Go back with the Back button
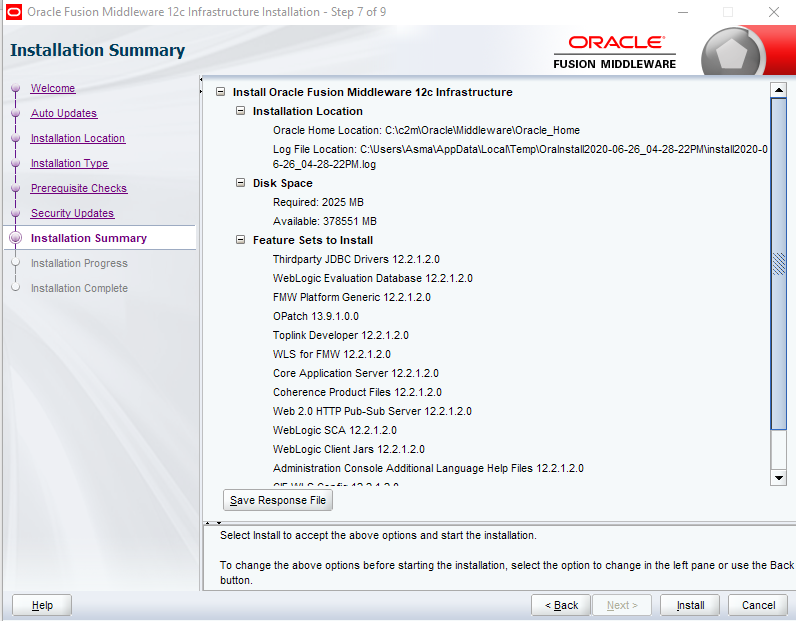 click(561, 605)
